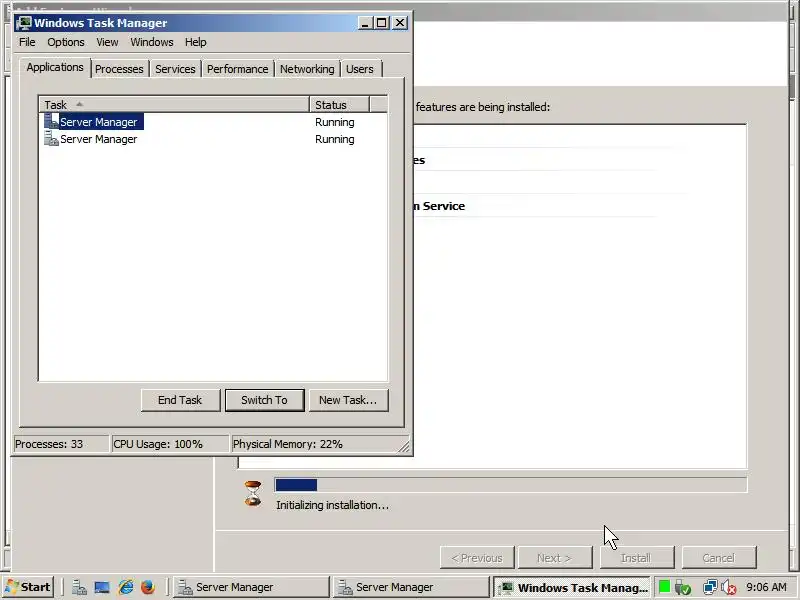Click the installation progress bar
Image resolution: width=800 pixels, height=600 pixels.
511,485
